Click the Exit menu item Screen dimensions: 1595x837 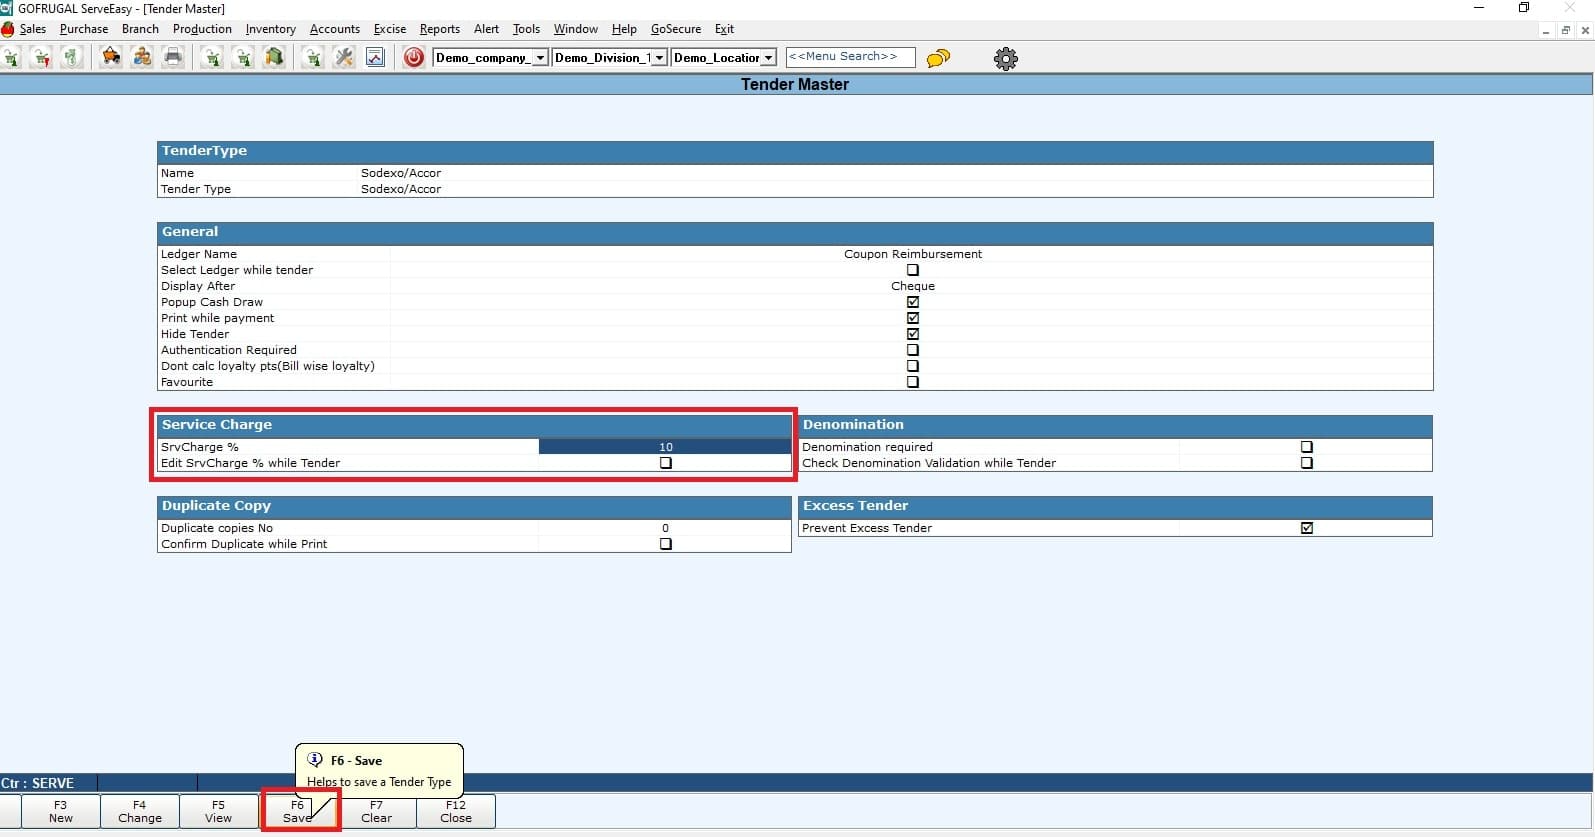coord(725,29)
